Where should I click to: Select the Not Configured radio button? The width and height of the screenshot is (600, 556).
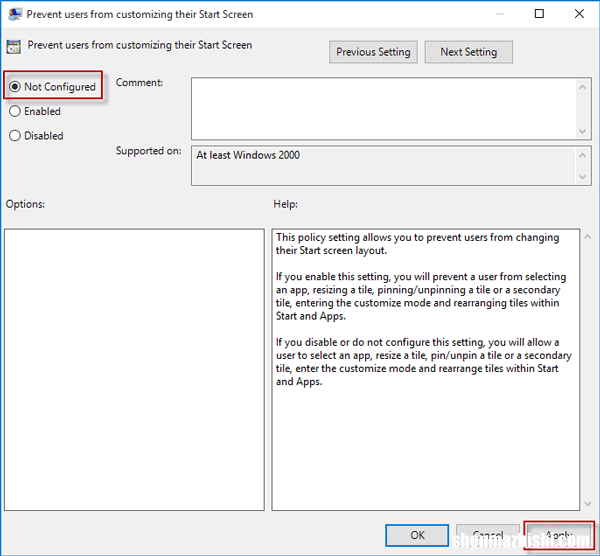click(15, 87)
